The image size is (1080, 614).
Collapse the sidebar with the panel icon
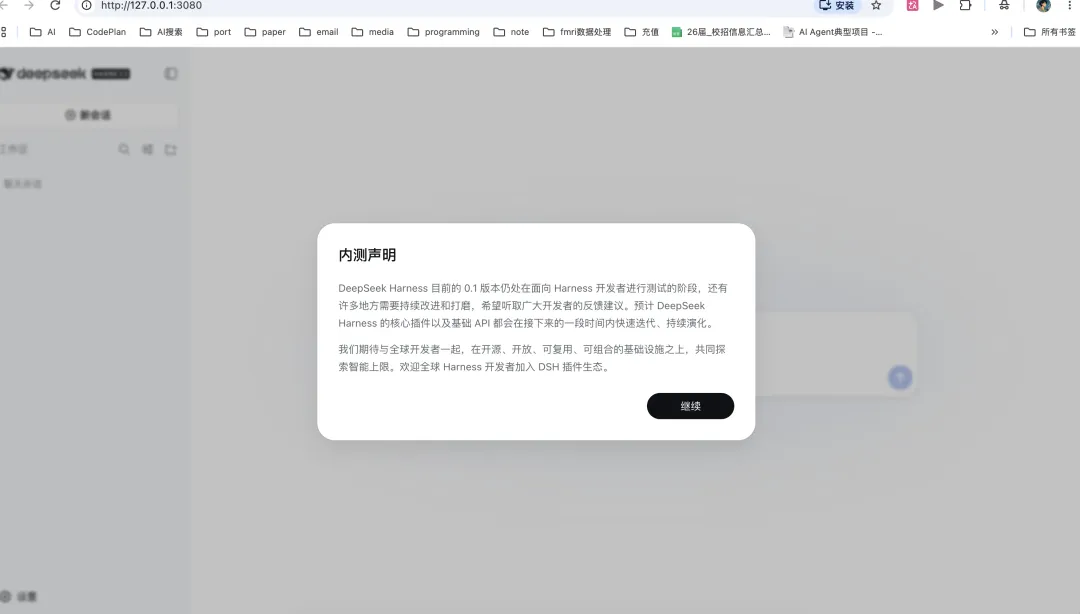[x=171, y=74]
